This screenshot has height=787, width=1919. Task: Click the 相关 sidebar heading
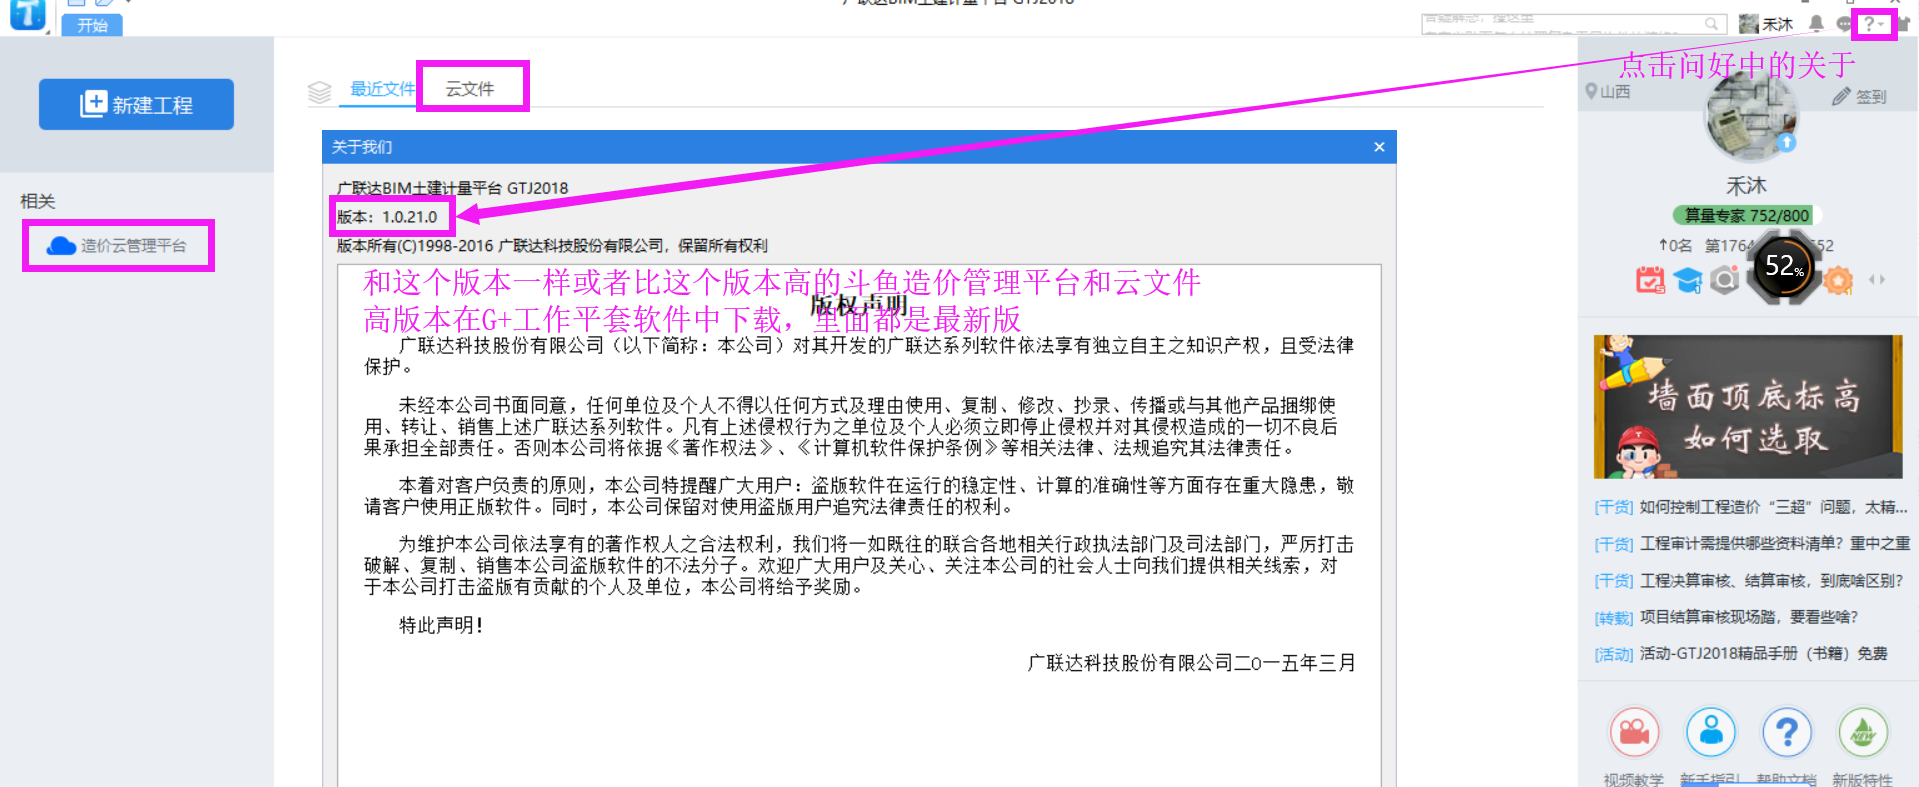tap(38, 201)
